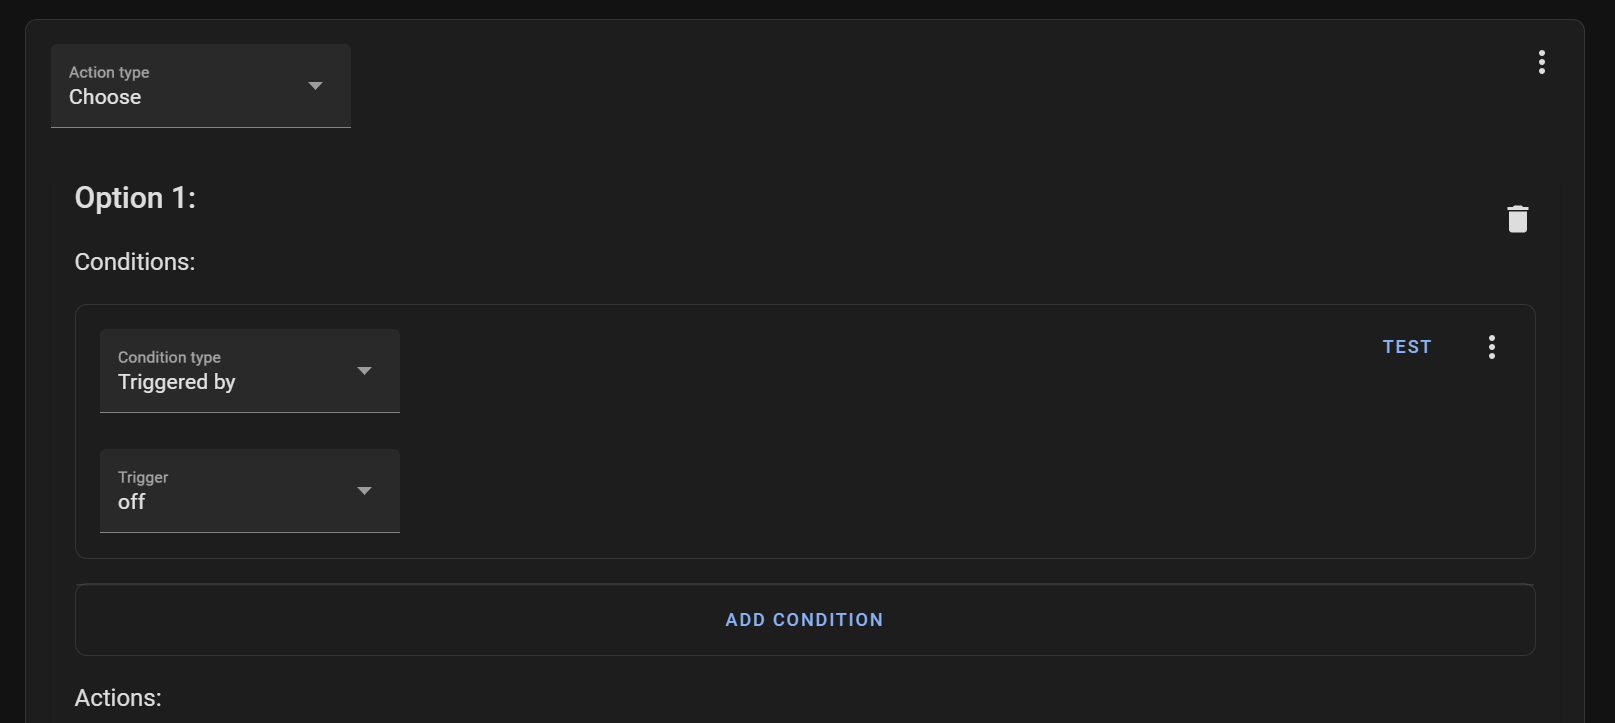The height and width of the screenshot is (723, 1615).
Task: Test the Triggered by condition
Action: point(1407,347)
